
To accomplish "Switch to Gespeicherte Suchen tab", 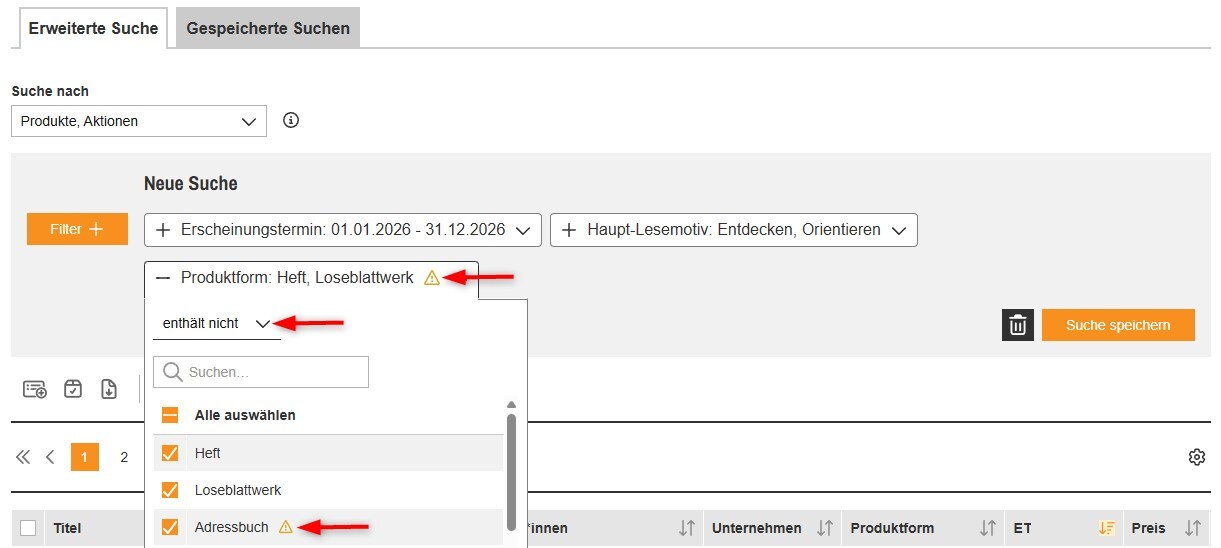I will (x=268, y=28).
